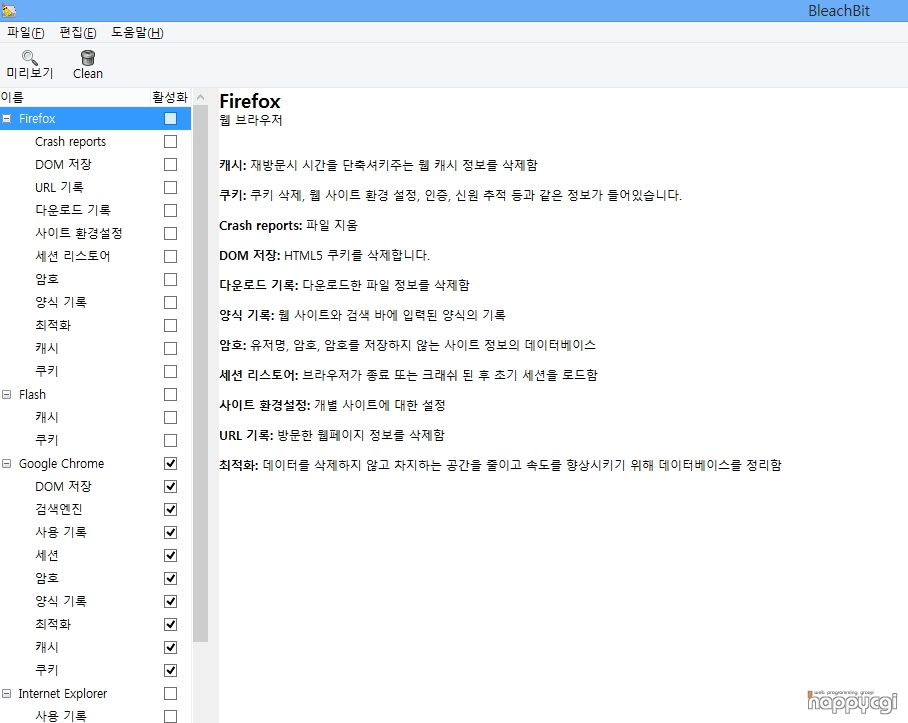Screen dimensions: 908x723
Task: Click the bold '세션 리스토어:' description label
Action: (x=258, y=375)
